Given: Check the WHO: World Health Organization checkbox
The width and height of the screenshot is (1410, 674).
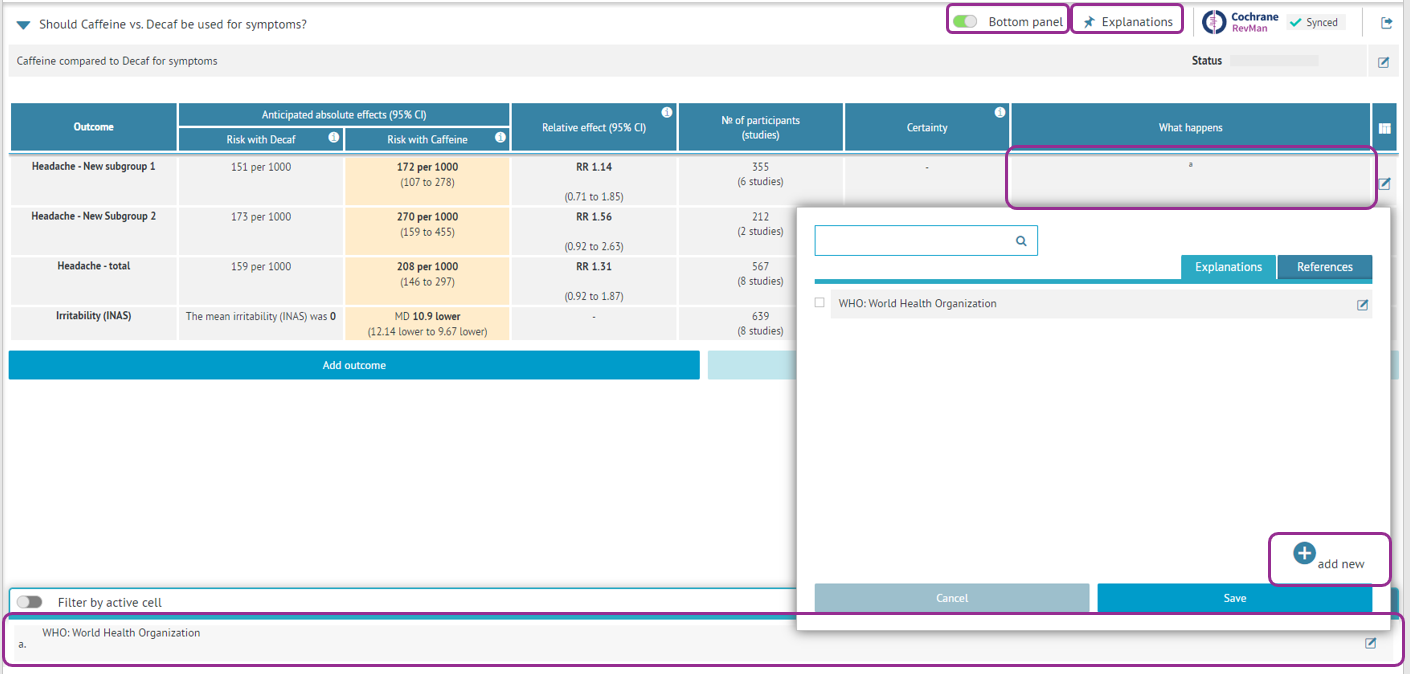Looking at the screenshot, I should [x=820, y=303].
